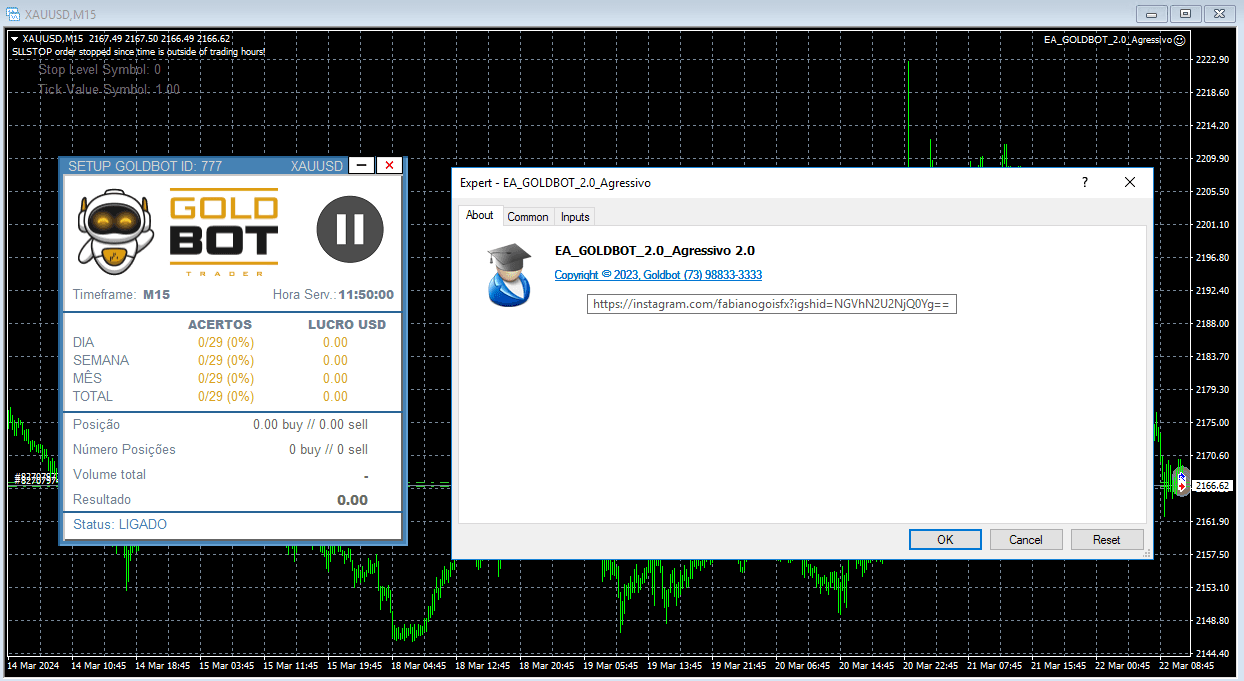
Task: Click the 2222.90 price on the scale
Action: click(1212, 60)
